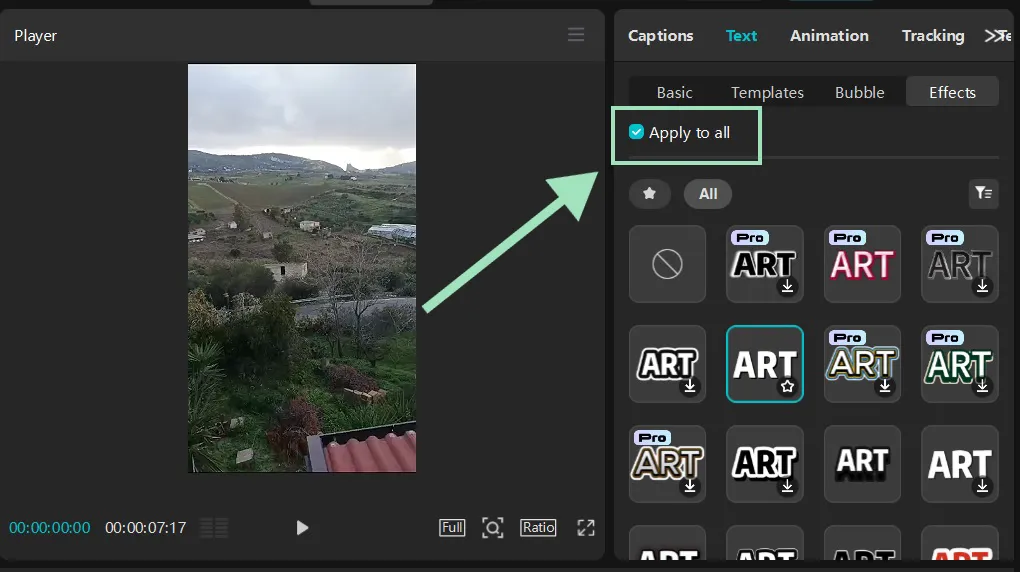This screenshot has width=1020, height=572.
Task: Switch to the Captions tab
Action: click(x=660, y=36)
